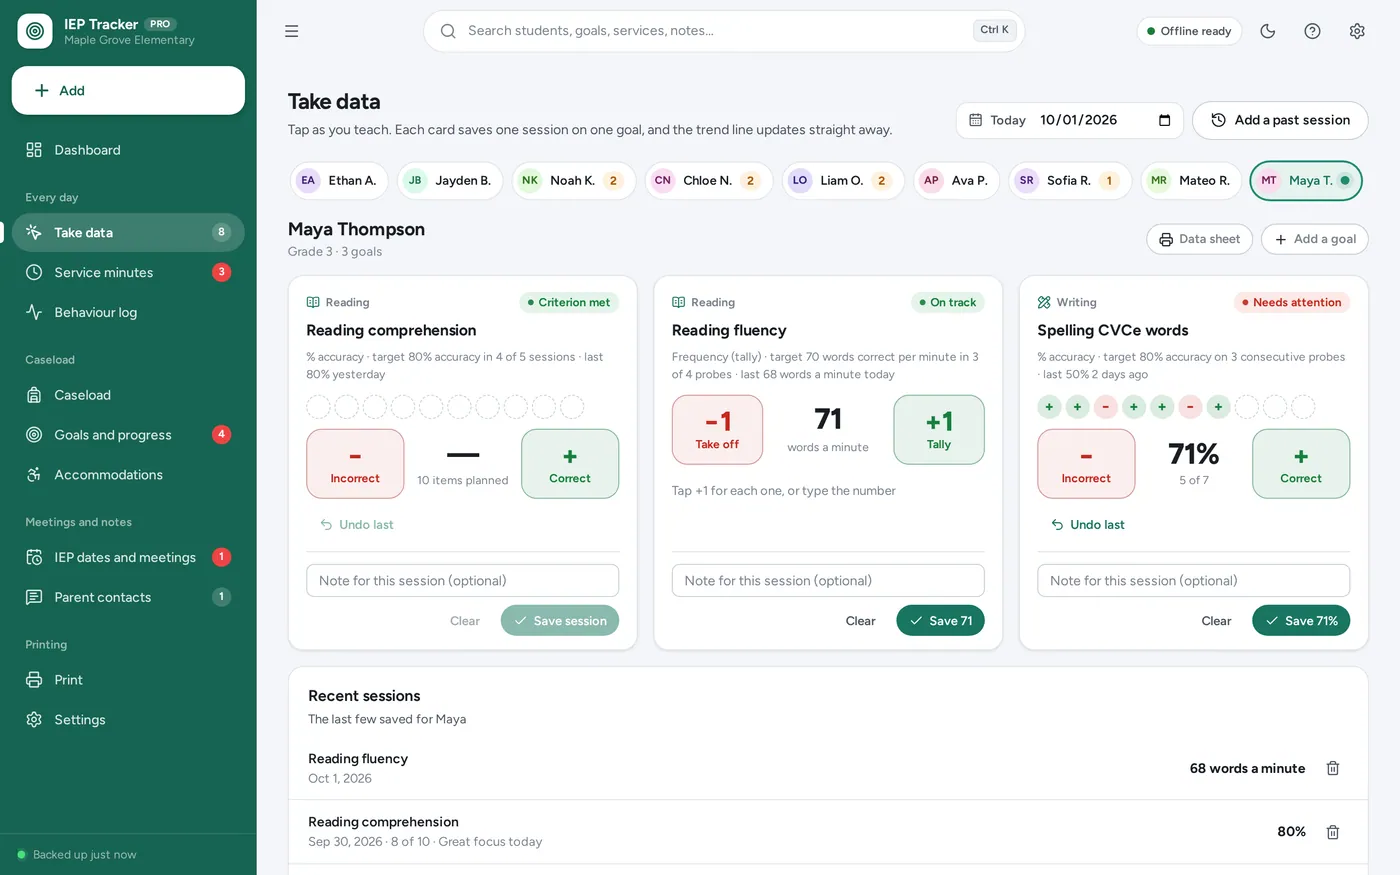
Task: Switch to dark mode moon icon
Action: (1268, 31)
